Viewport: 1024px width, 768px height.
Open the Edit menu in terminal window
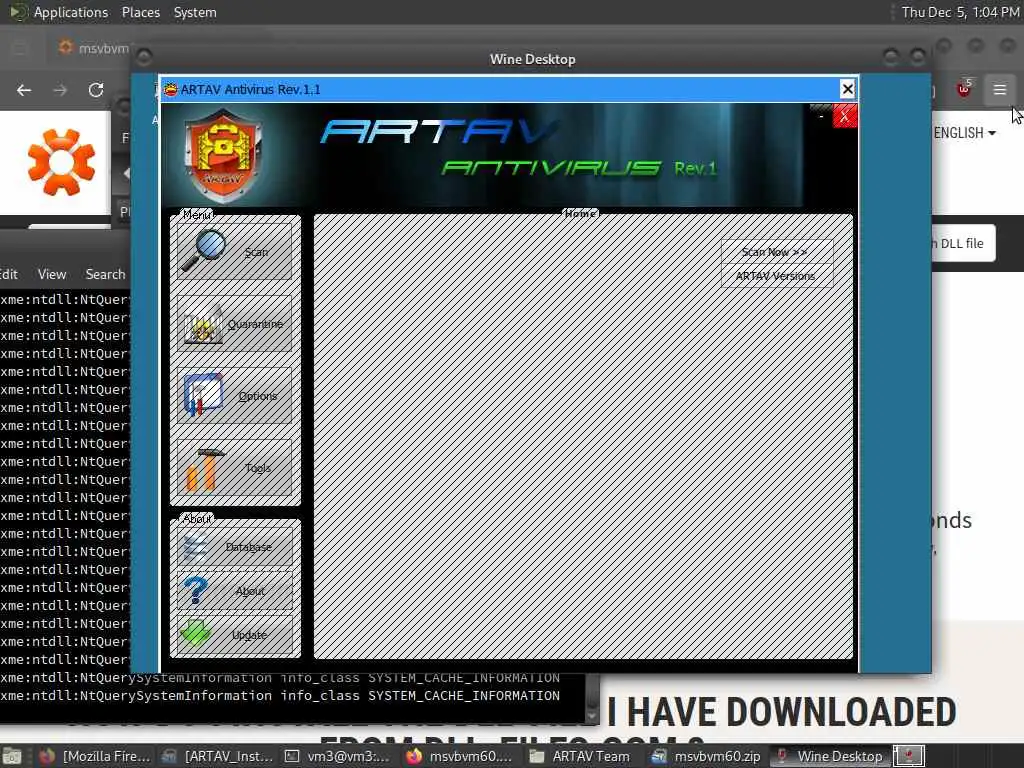pyautogui.click(x=9, y=274)
